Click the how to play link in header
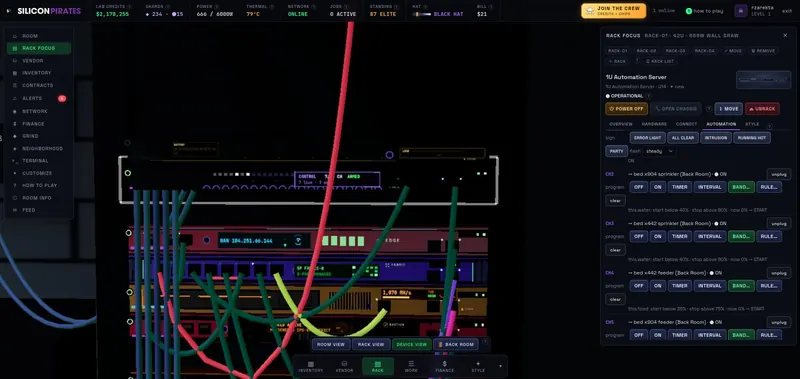The image size is (800, 379). [x=705, y=11]
